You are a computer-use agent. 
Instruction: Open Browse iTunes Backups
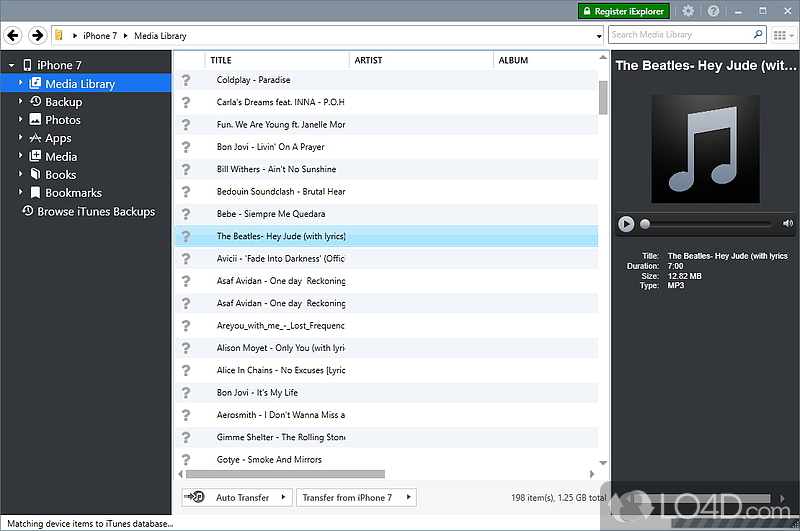point(95,211)
